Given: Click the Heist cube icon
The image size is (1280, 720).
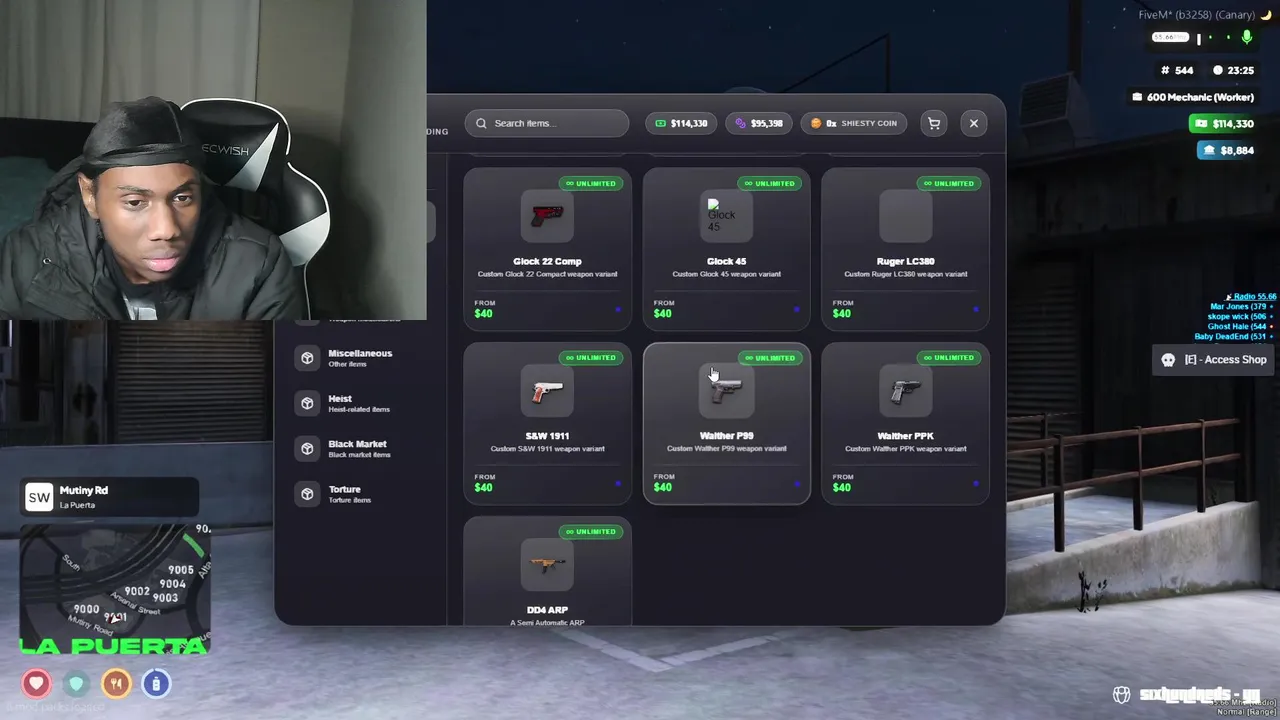Looking at the screenshot, I should [307, 403].
